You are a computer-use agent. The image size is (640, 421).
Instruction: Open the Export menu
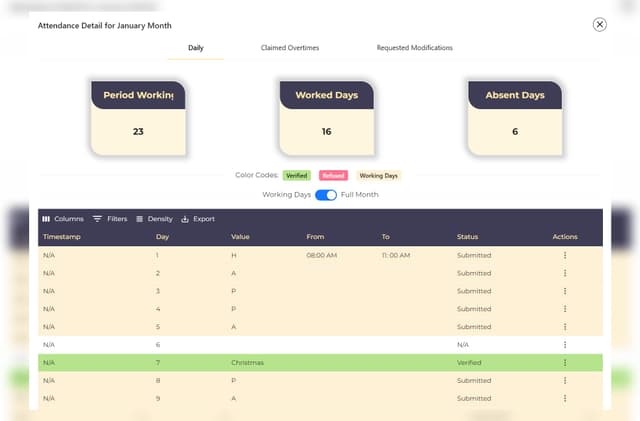pos(198,219)
